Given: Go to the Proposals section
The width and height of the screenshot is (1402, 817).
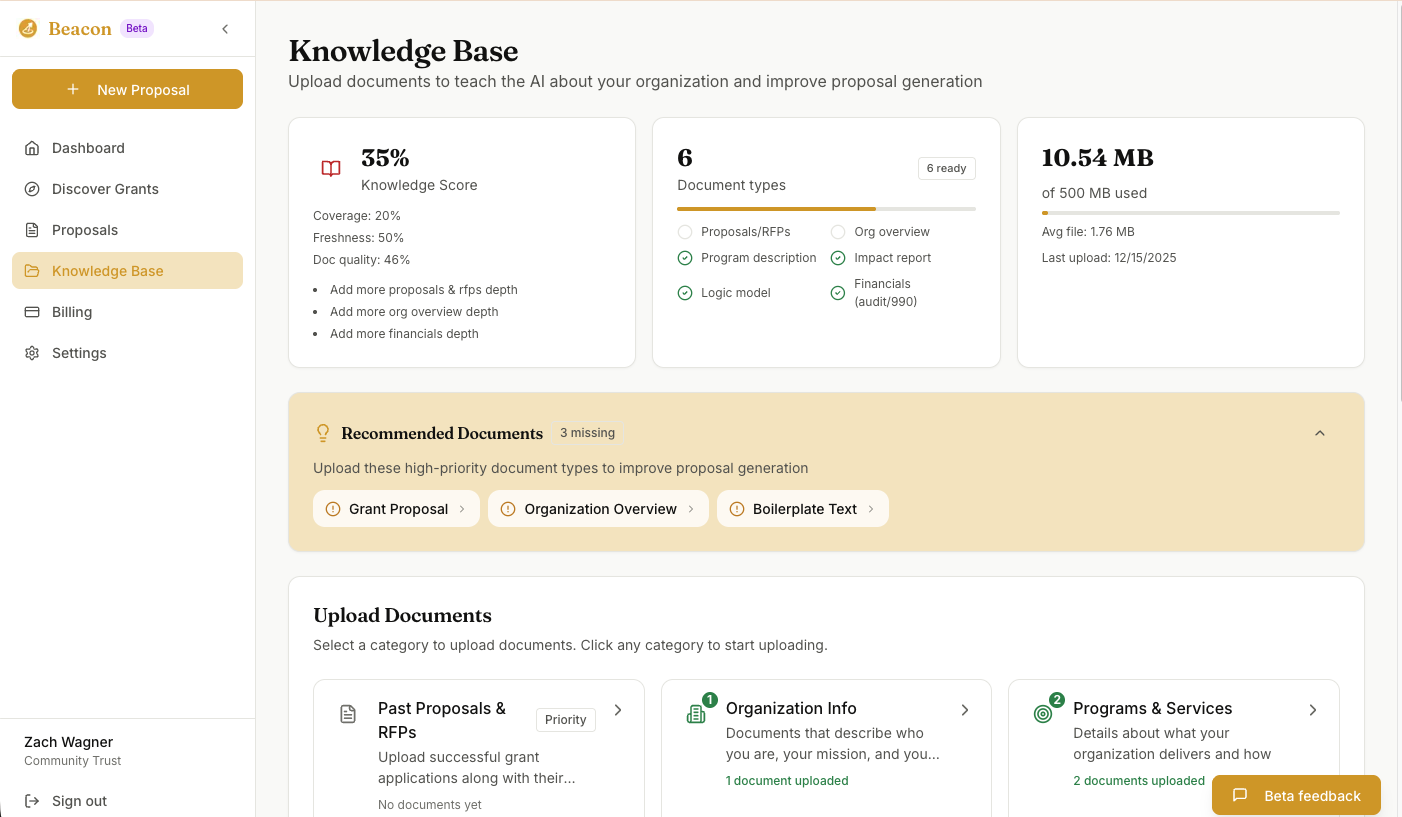Looking at the screenshot, I should click(x=85, y=230).
